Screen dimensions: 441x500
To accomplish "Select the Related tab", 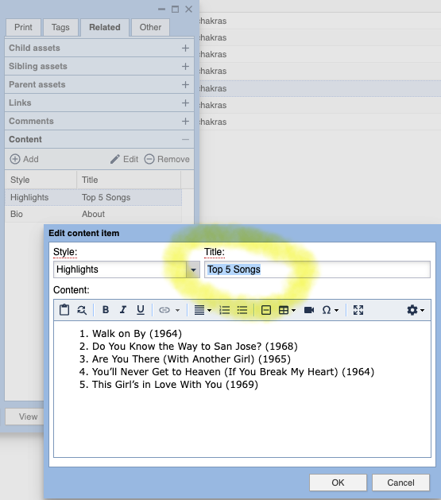I will [105, 27].
